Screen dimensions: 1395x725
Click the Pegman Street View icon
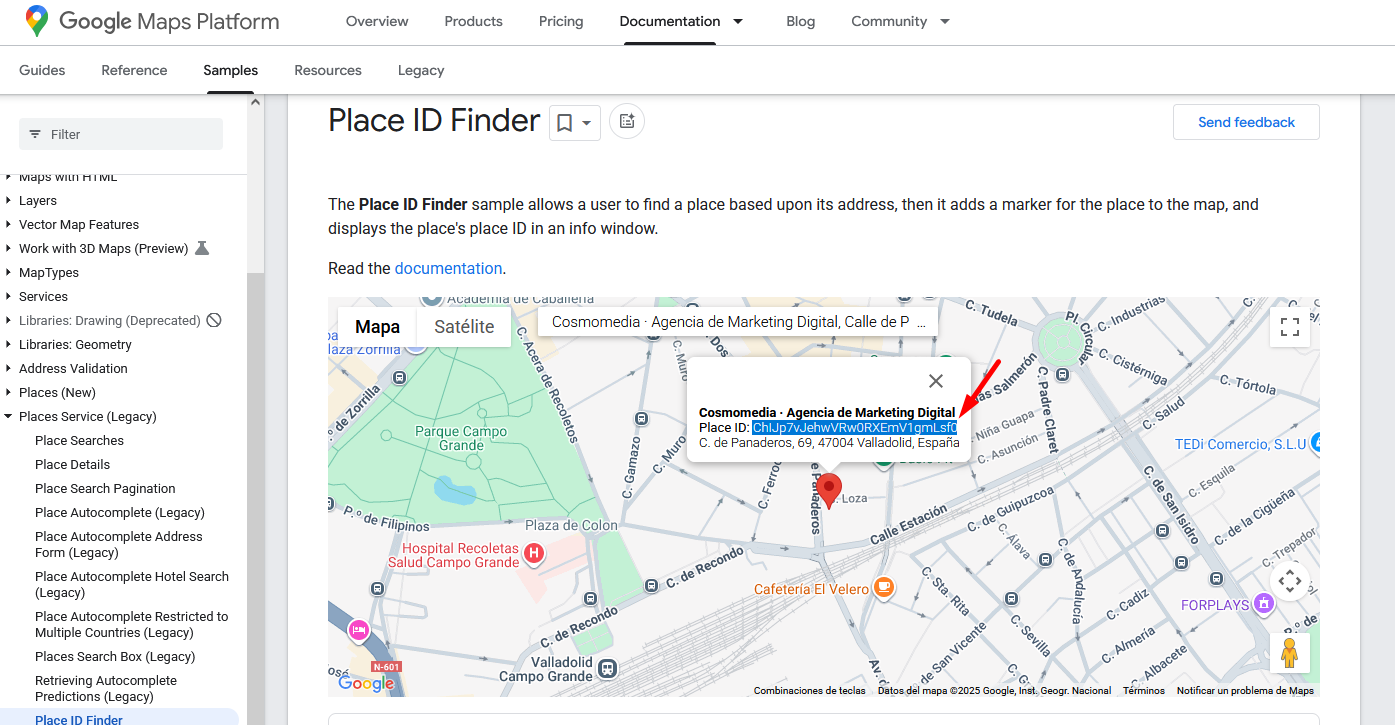pos(1289,653)
